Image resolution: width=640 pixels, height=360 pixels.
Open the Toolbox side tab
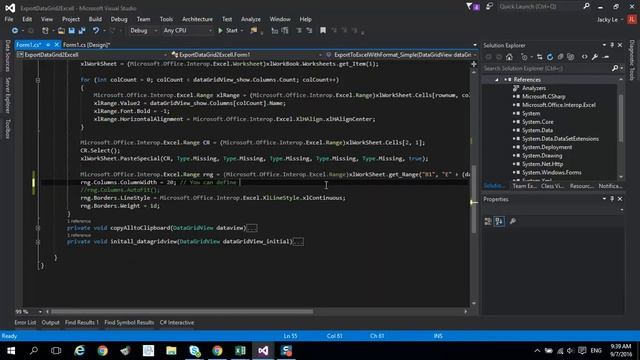click(x=7, y=129)
